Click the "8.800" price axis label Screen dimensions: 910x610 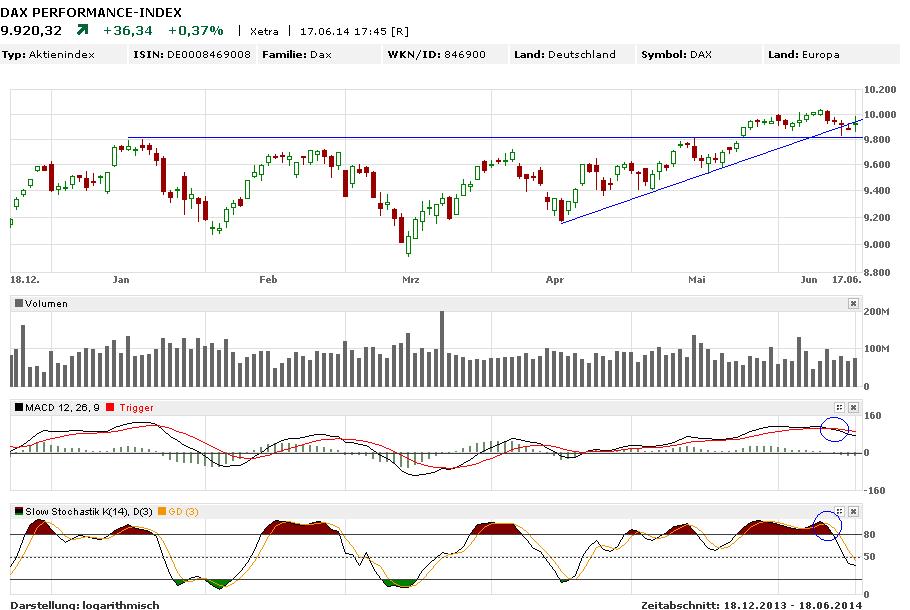(877, 272)
